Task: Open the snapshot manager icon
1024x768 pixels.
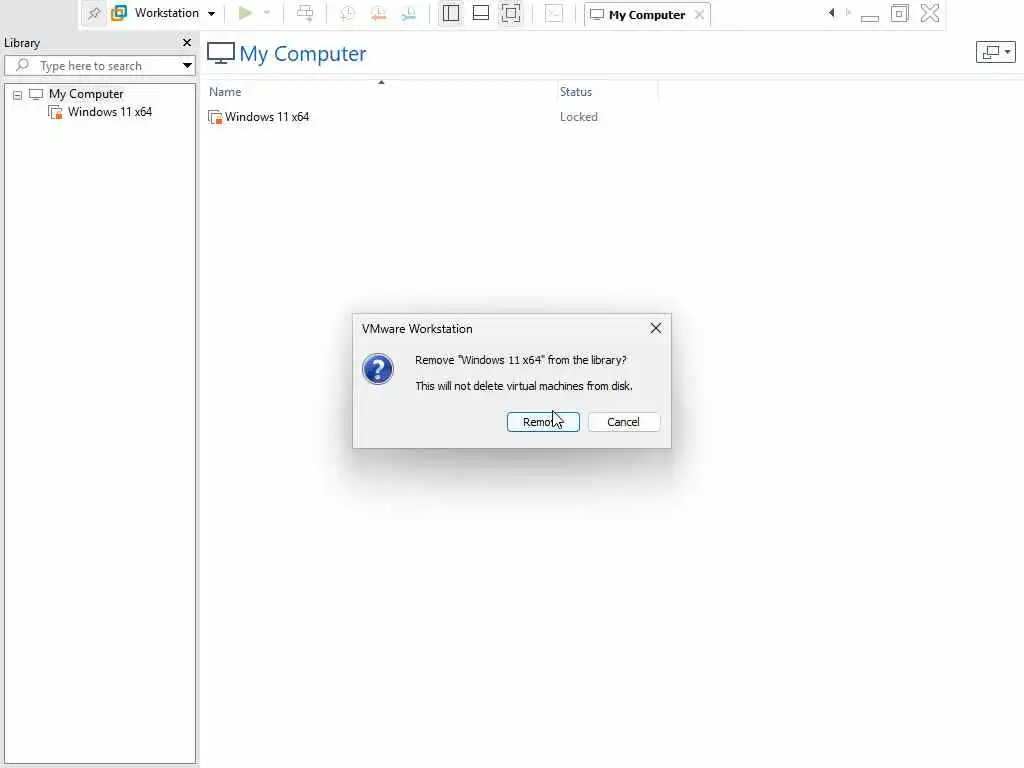Action: click(408, 13)
